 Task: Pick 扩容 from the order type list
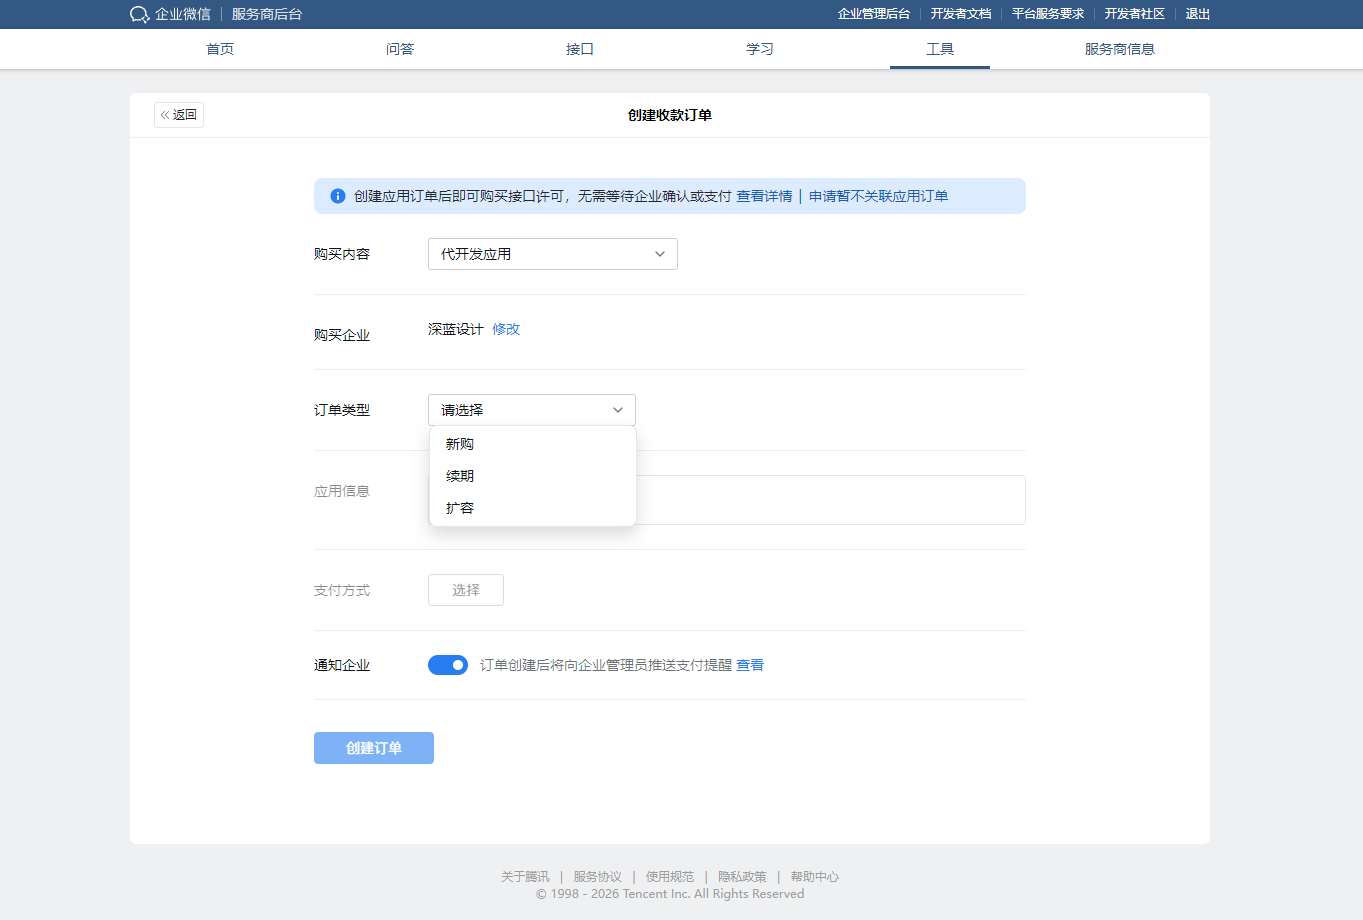tap(460, 508)
